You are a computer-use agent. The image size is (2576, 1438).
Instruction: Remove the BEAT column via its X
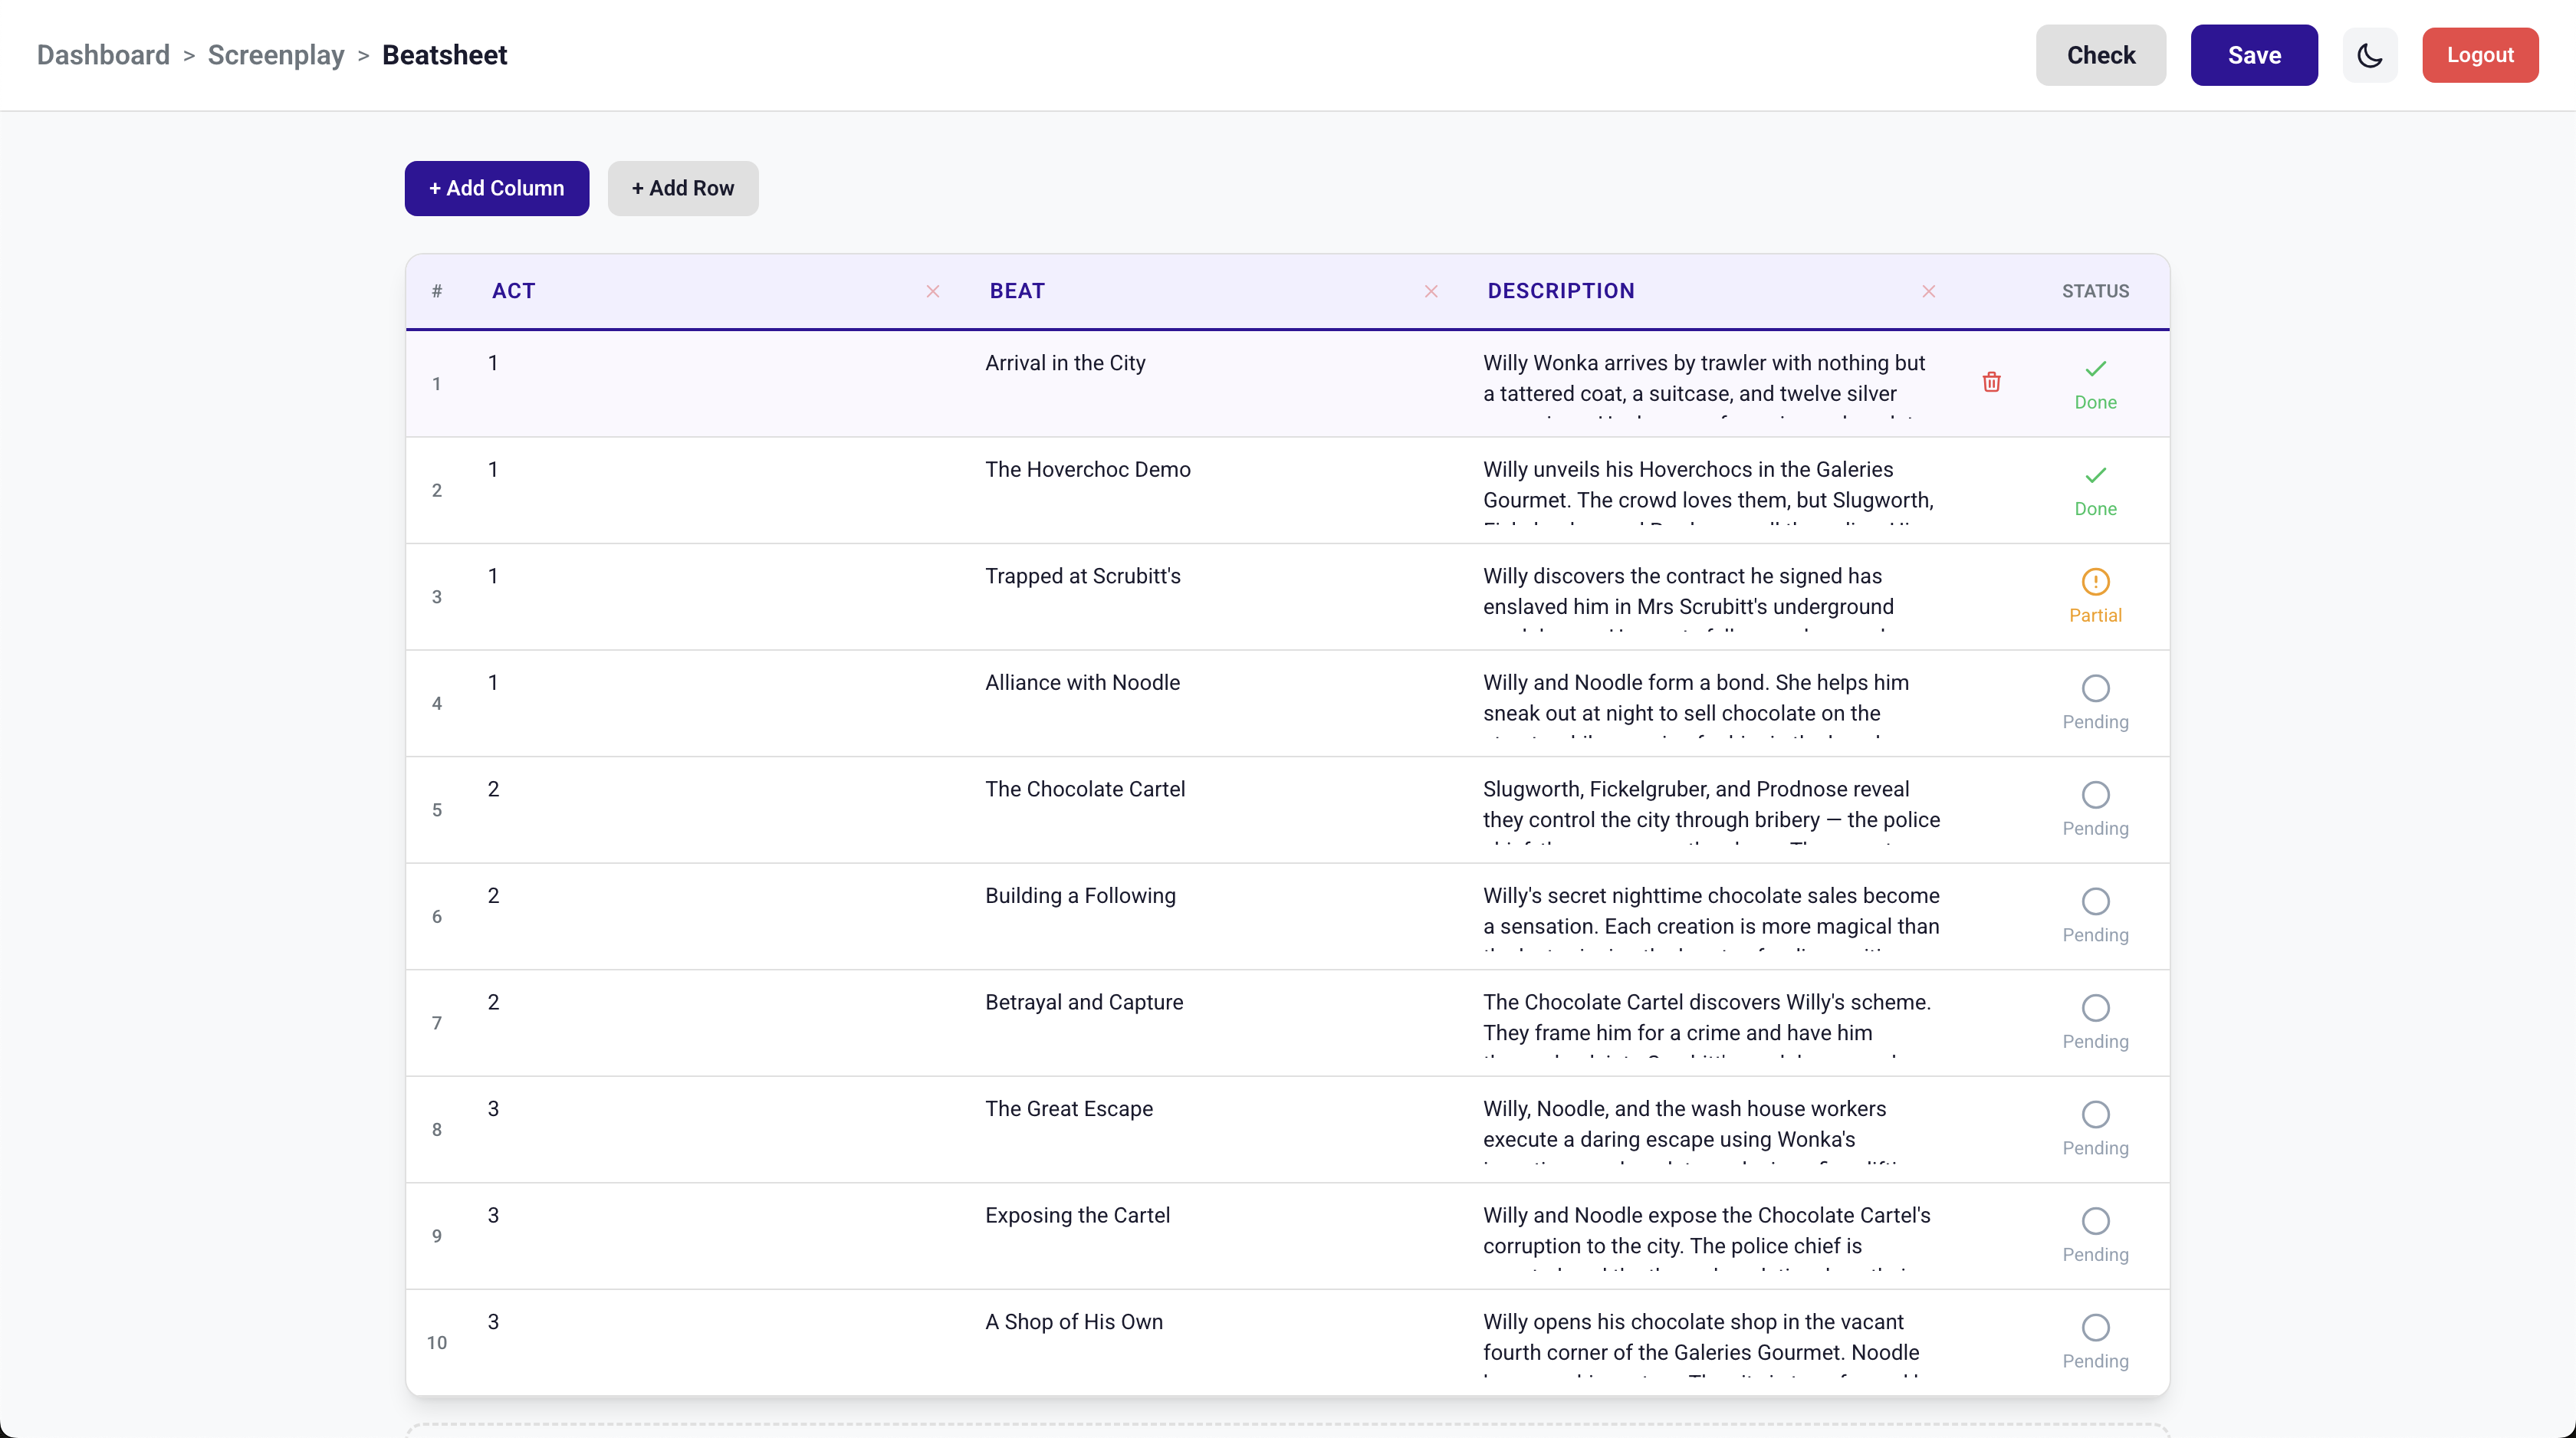(1431, 291)
